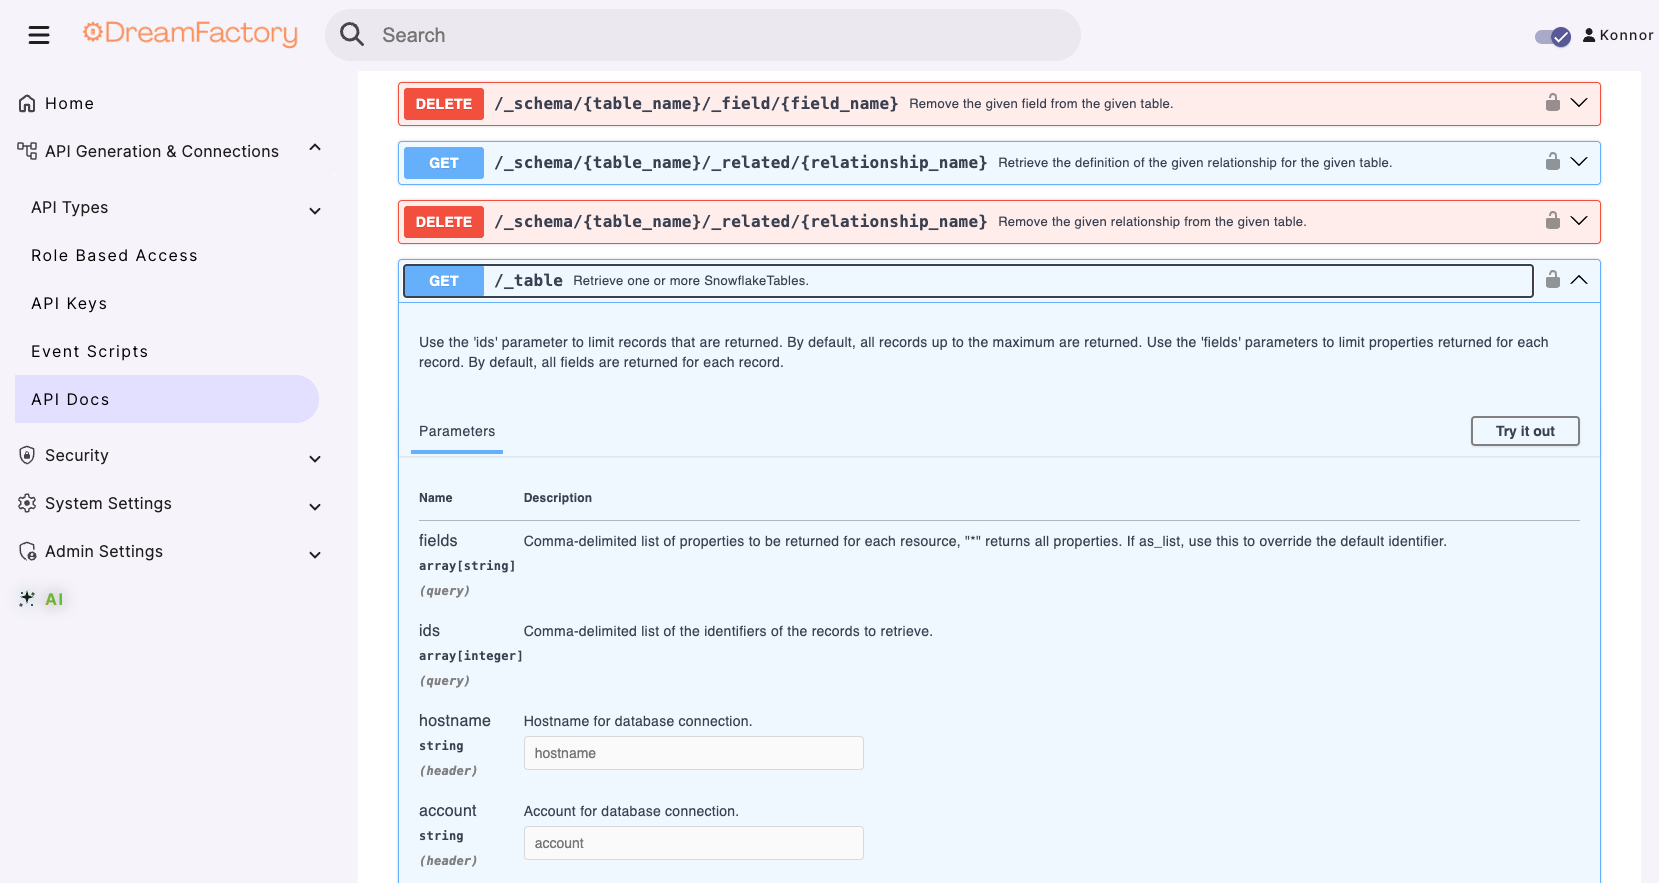Click the 'array[string]' type label

click(x=467, y=566)
